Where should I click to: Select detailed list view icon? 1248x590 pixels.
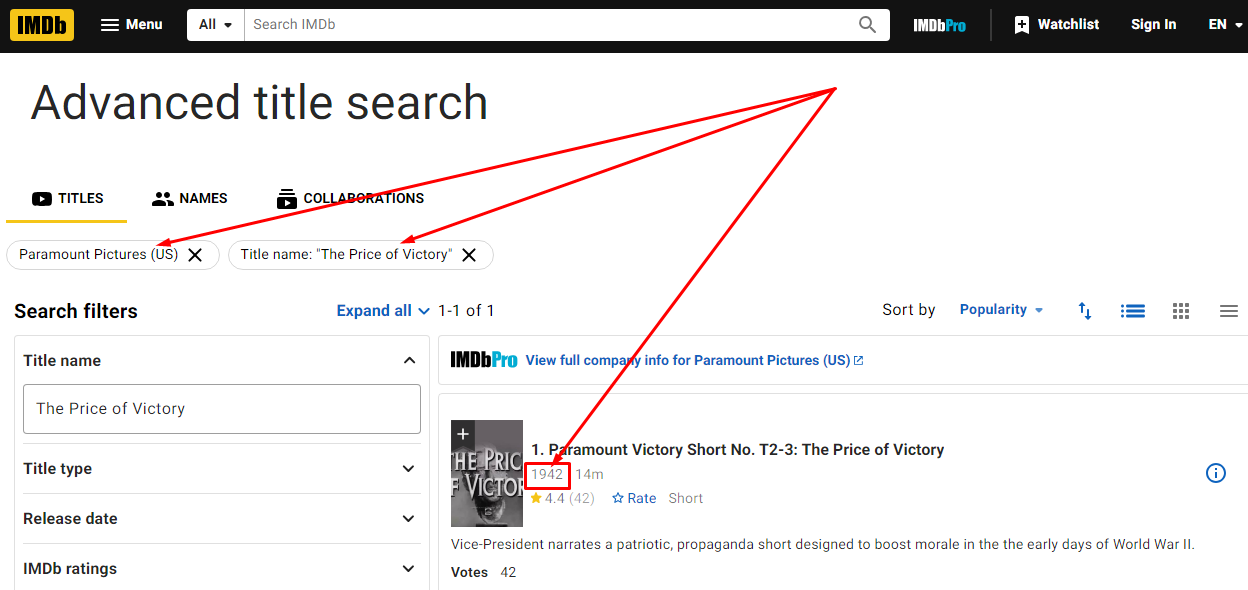[x=1133, y=311]
